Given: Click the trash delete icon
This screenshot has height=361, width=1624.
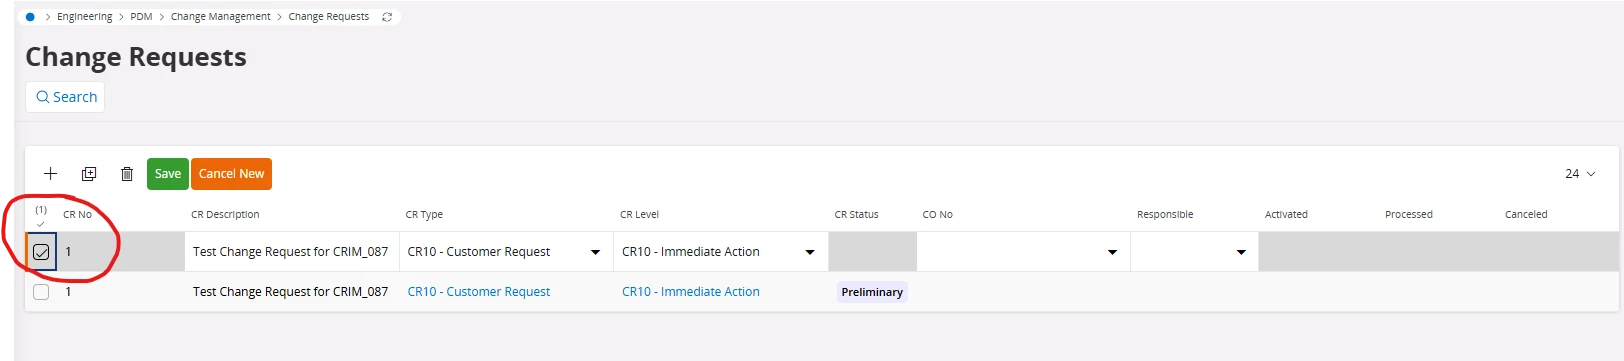Looking at the screenshot, I should [x=127, y=174].
